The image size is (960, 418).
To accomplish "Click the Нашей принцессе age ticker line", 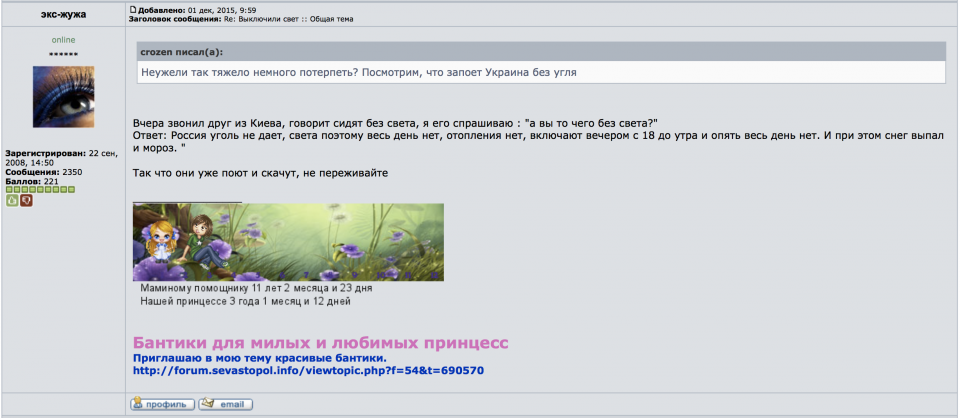I will [245, 300].
